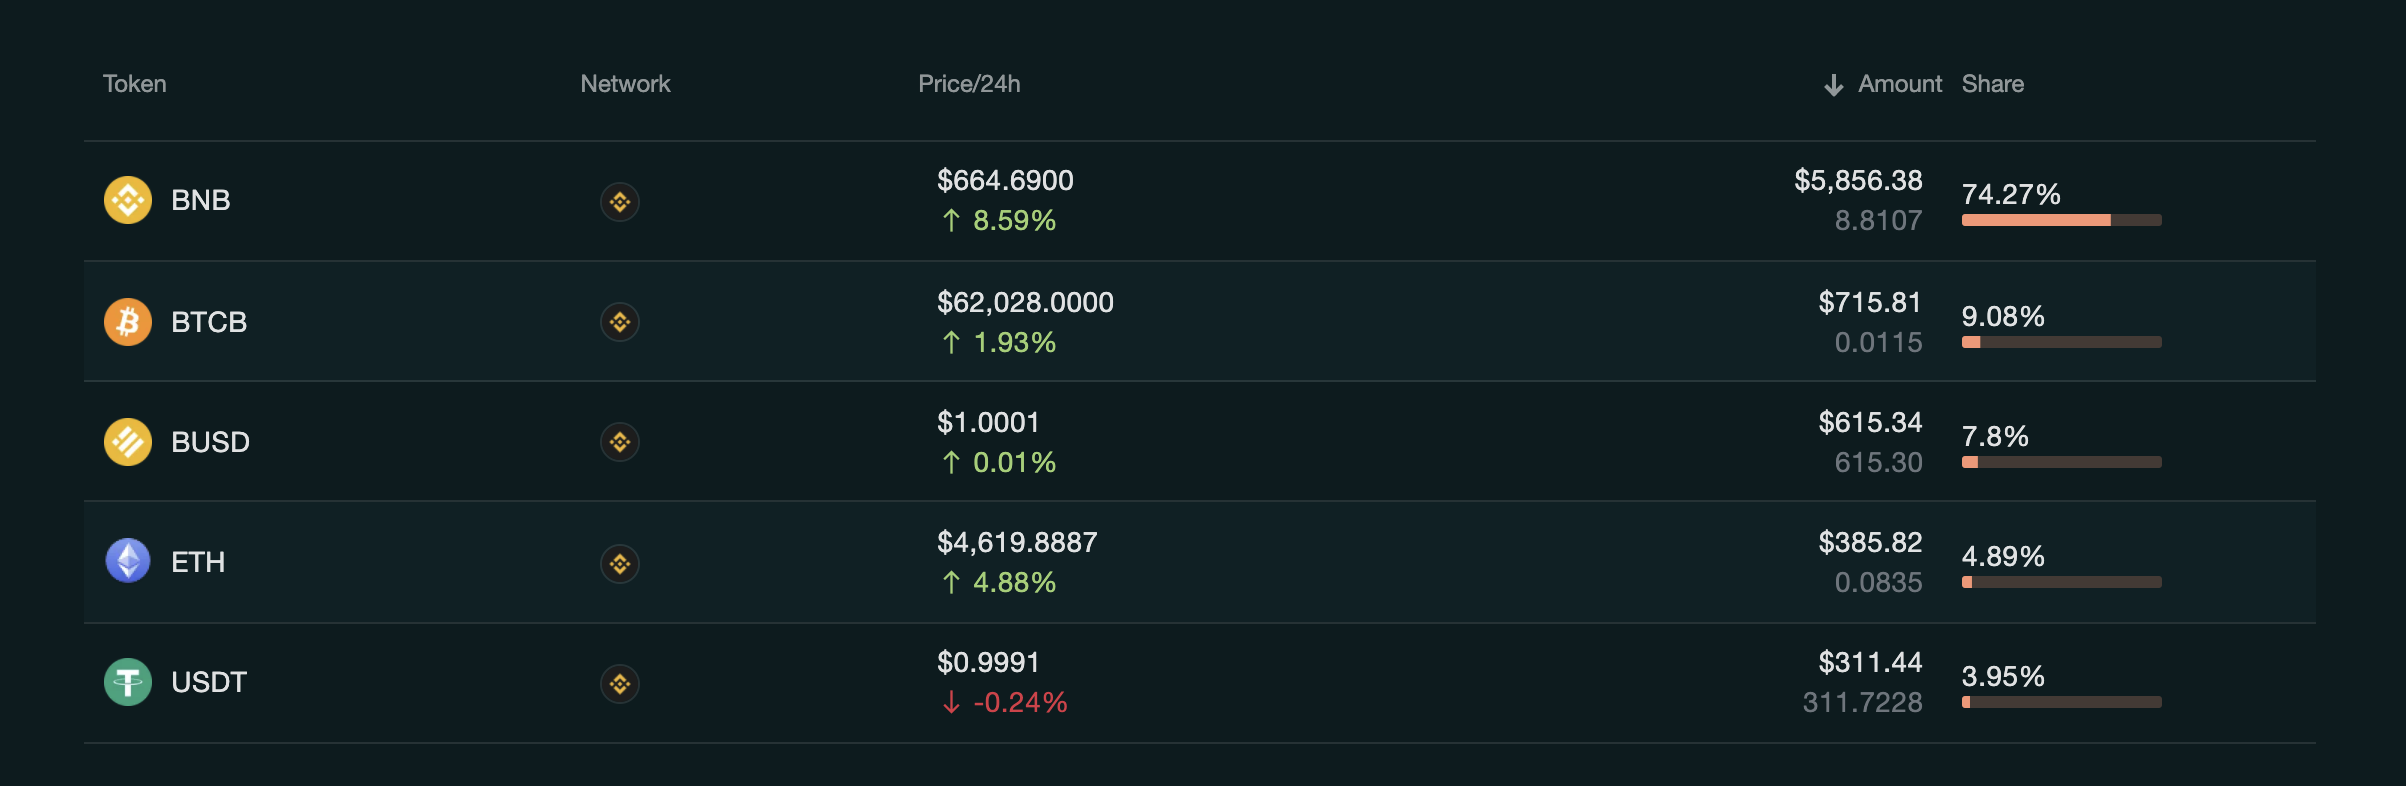The height and width of the screenshot is (786, 2406).
Task: Sort by the Share column header
Action: (1992, 84)
